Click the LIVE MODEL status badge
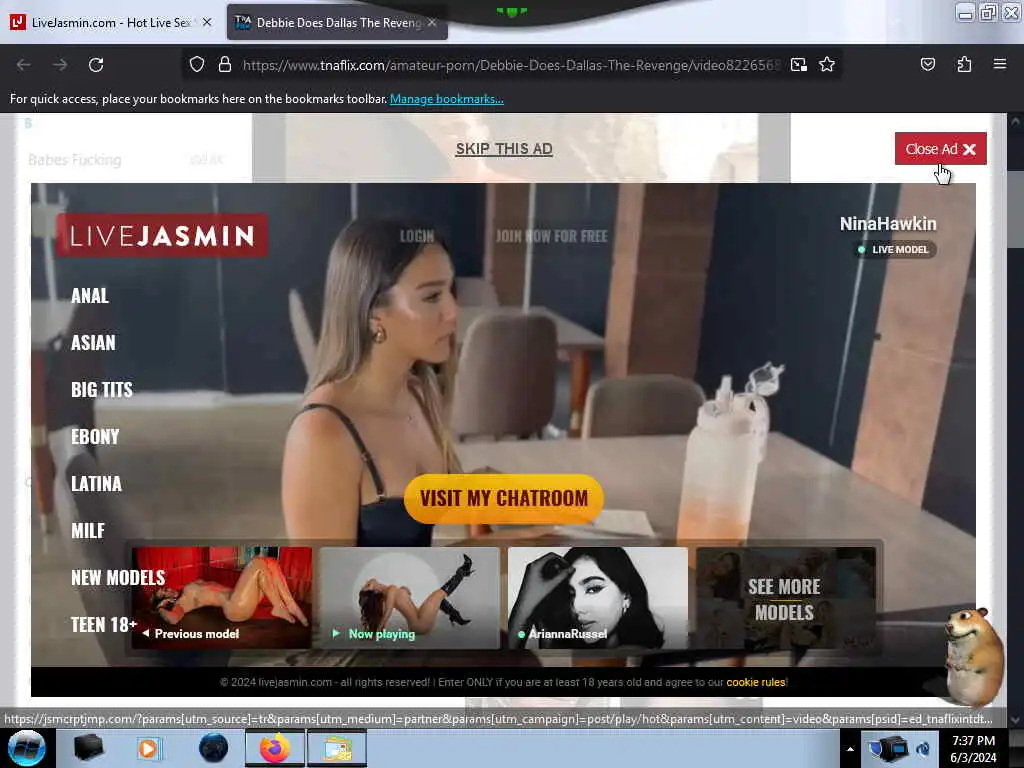This screenshot has height=768, width=1024. [x=895, y=249]
